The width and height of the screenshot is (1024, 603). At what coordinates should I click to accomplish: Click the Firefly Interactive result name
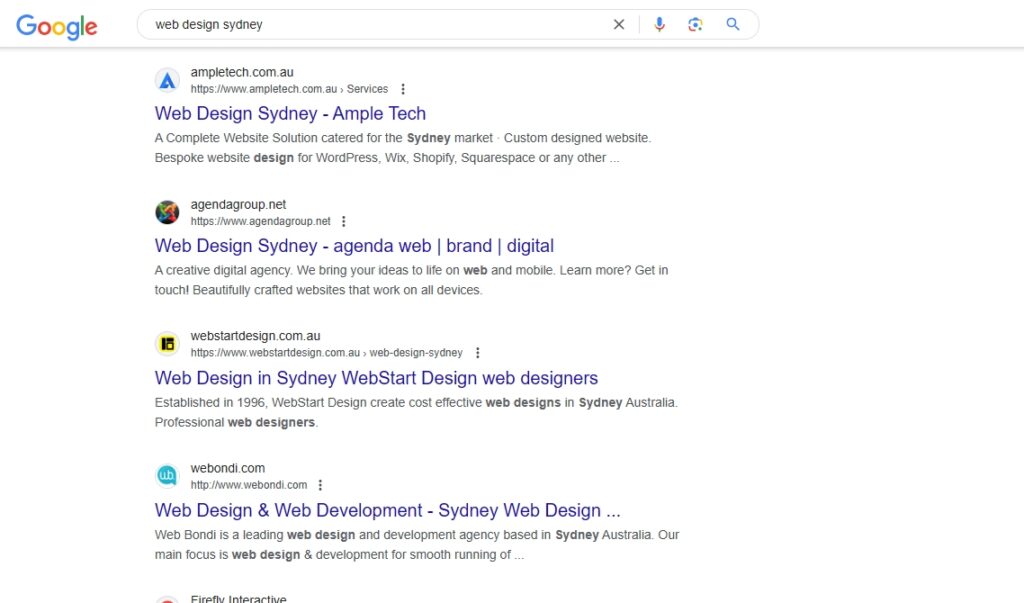pyautogui.click(x=238, y=599)
